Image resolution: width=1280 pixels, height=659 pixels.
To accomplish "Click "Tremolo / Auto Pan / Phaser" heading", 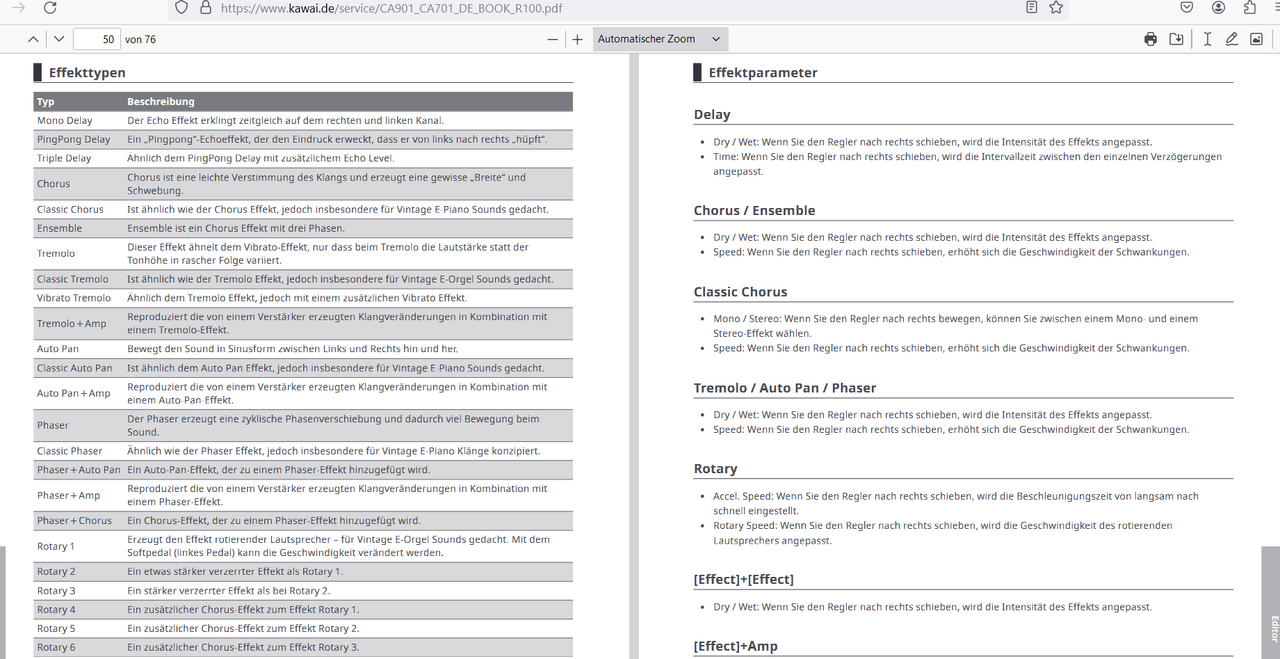I will click(785, 388).
